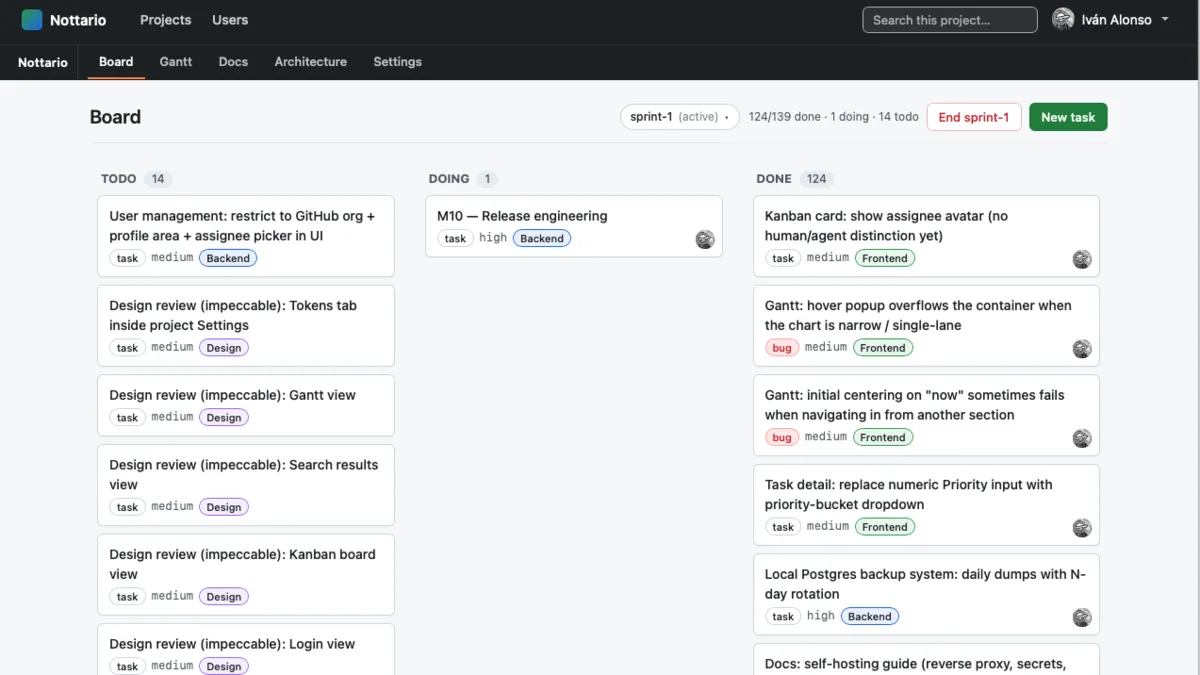1200x675 pixels.
Task: Open Docs self-hosting guide task
Action: pyautogui.click(x=926, y=660)
